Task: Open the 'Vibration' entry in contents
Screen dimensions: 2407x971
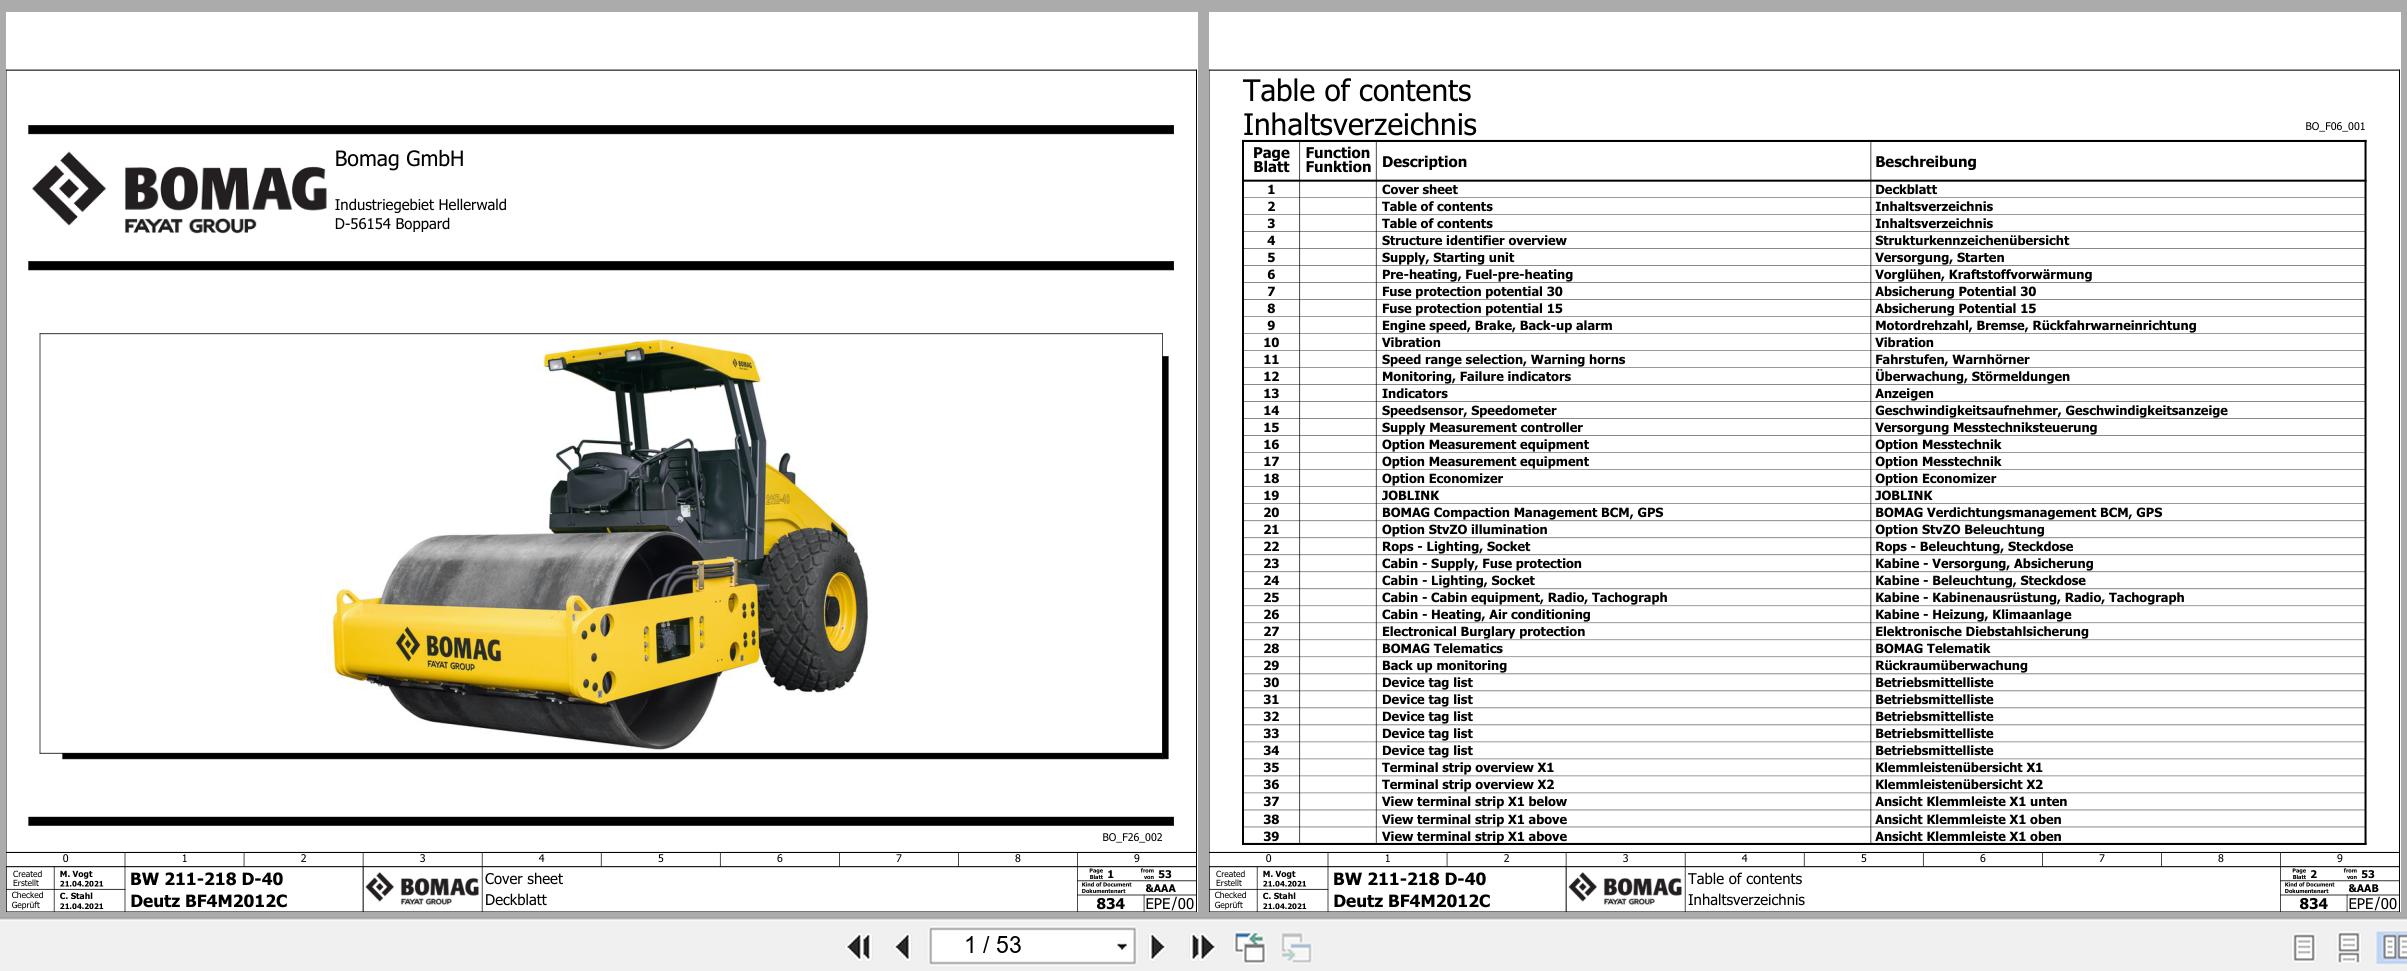Action: point(1412,342)
